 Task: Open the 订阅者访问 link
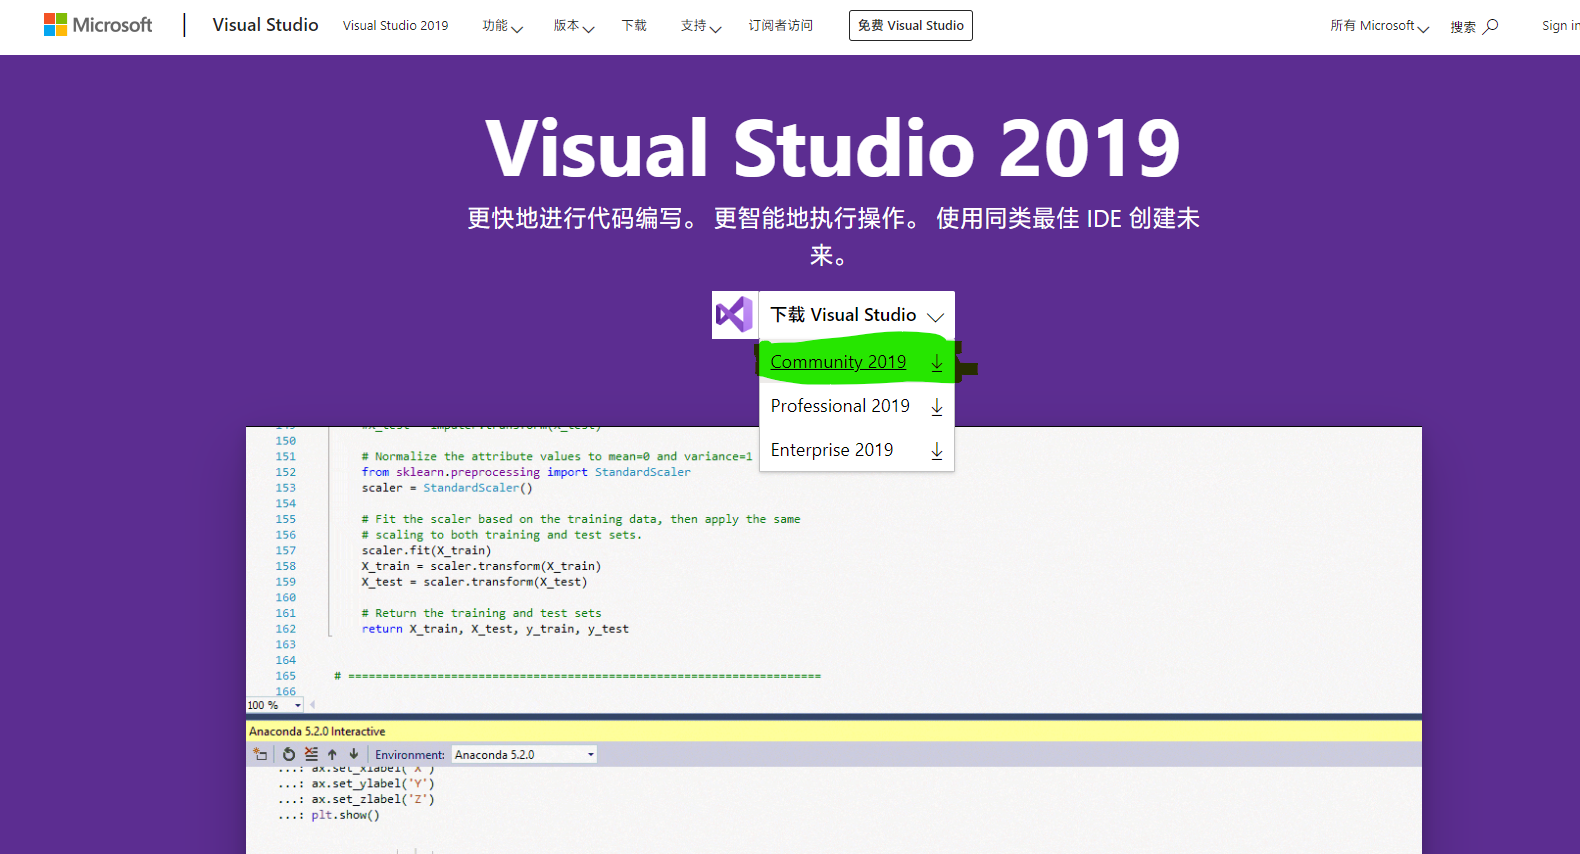[781, 26]
